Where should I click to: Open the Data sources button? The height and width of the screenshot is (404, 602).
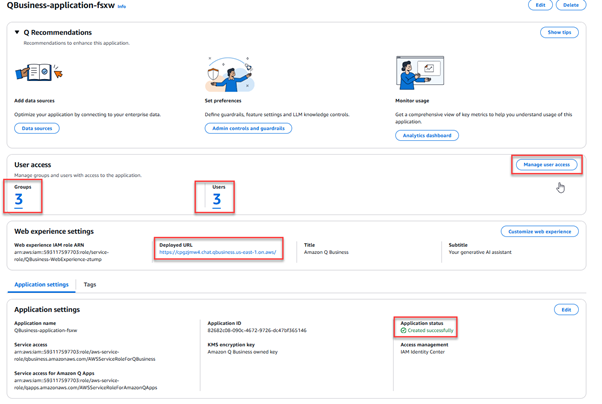[x=37, y=128]
